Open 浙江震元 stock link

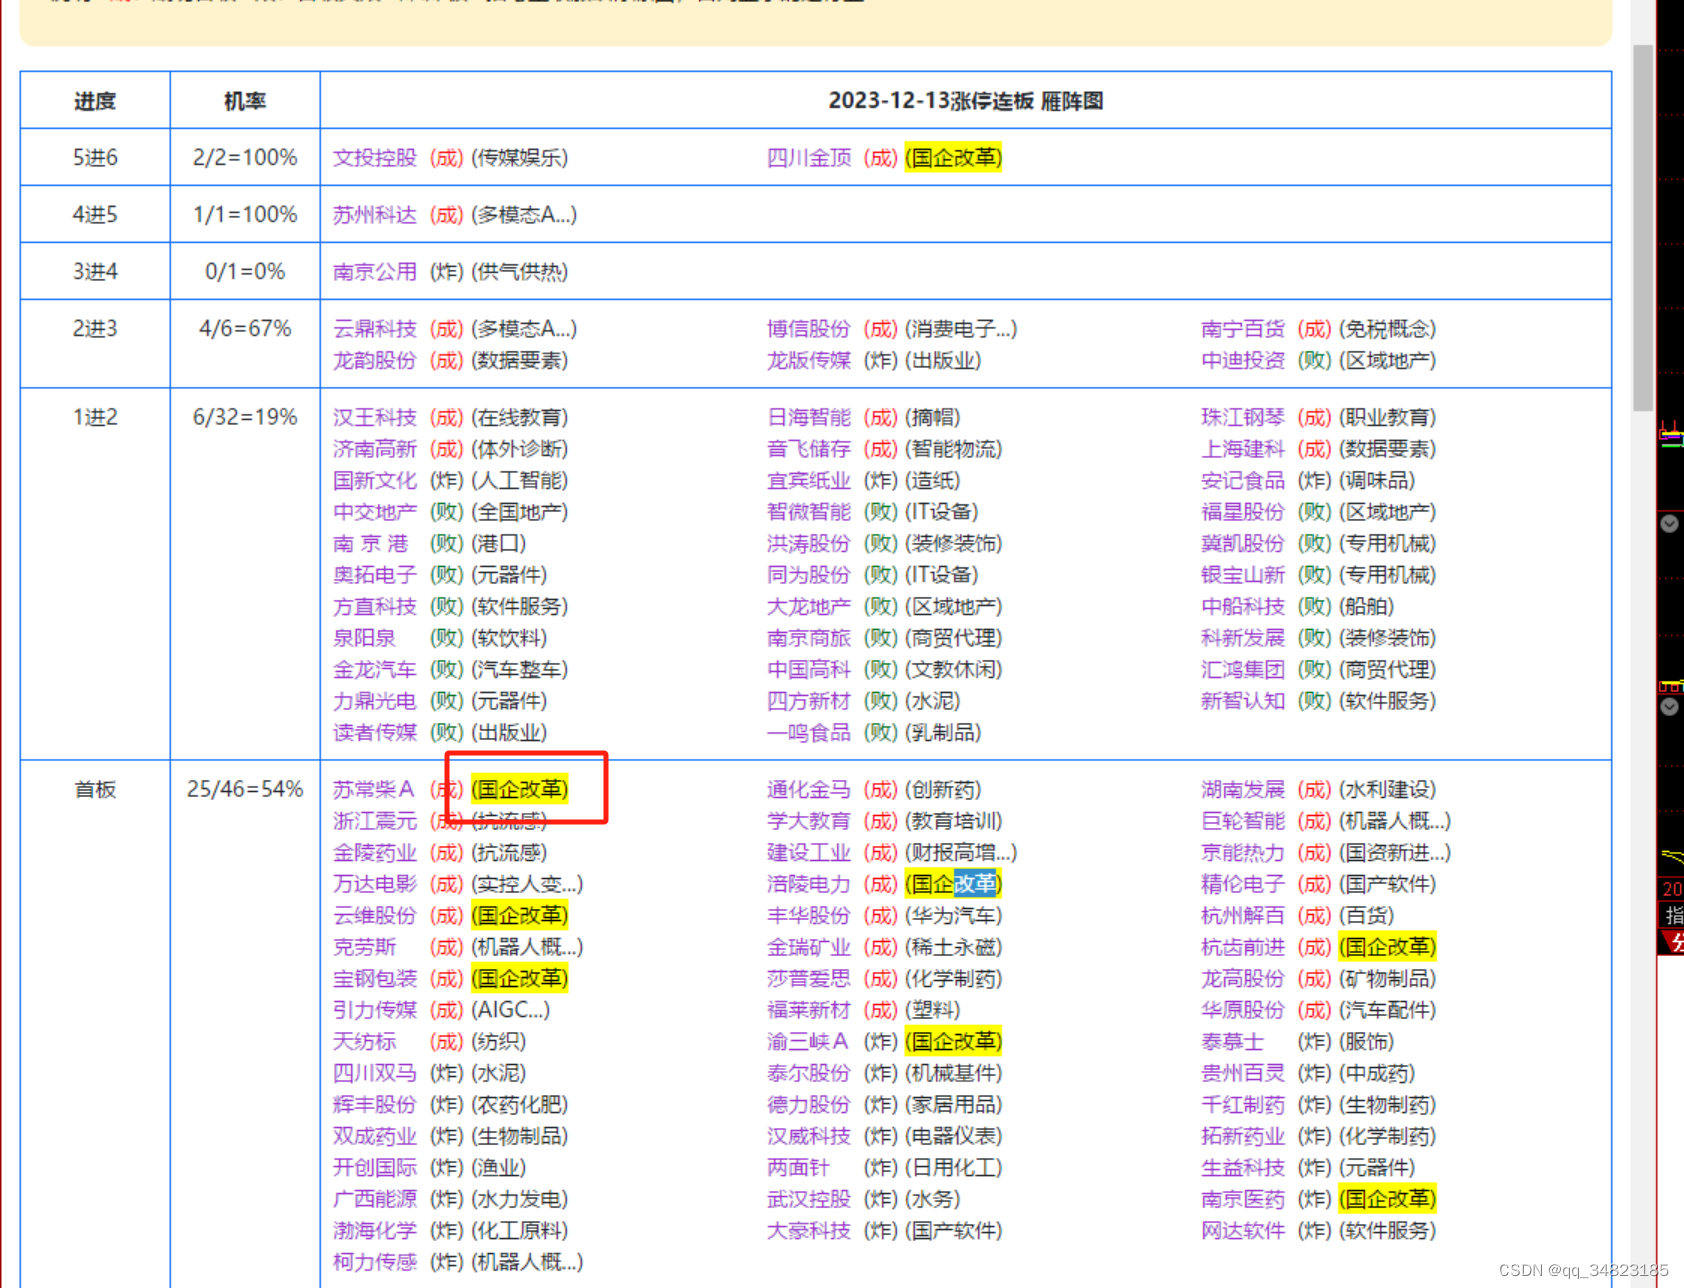375,821
